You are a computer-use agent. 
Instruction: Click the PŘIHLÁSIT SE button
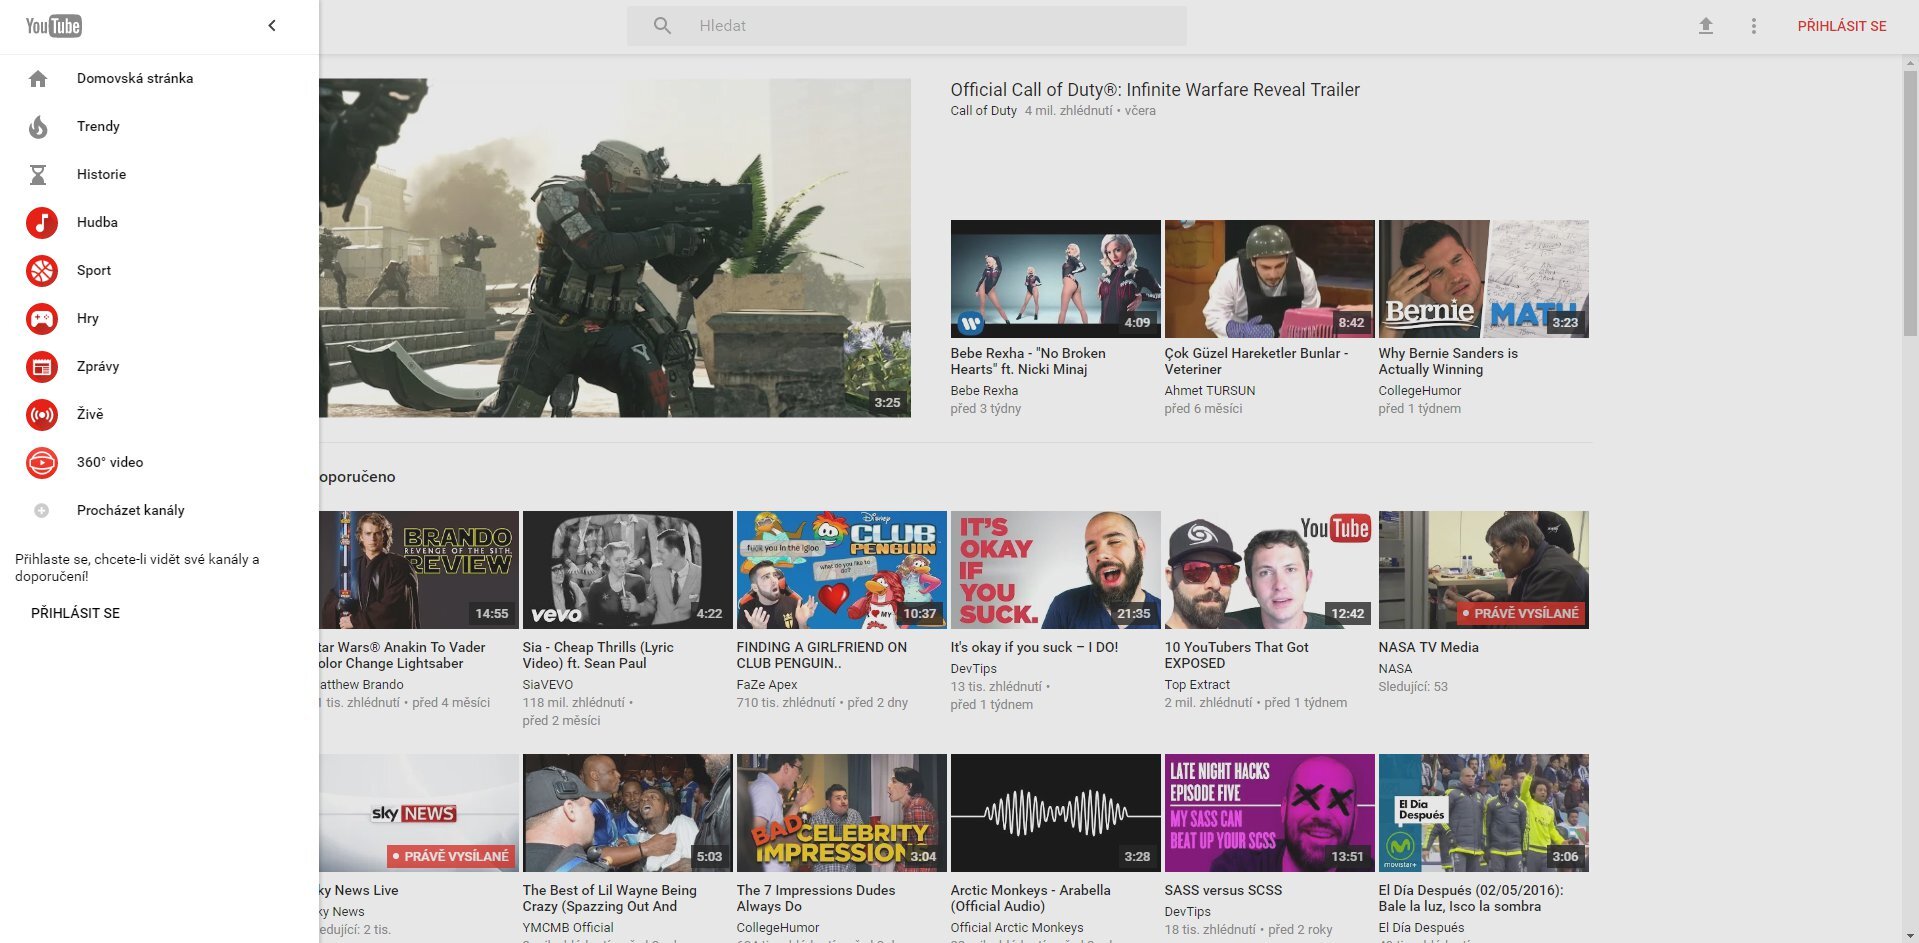[1843, 25]
